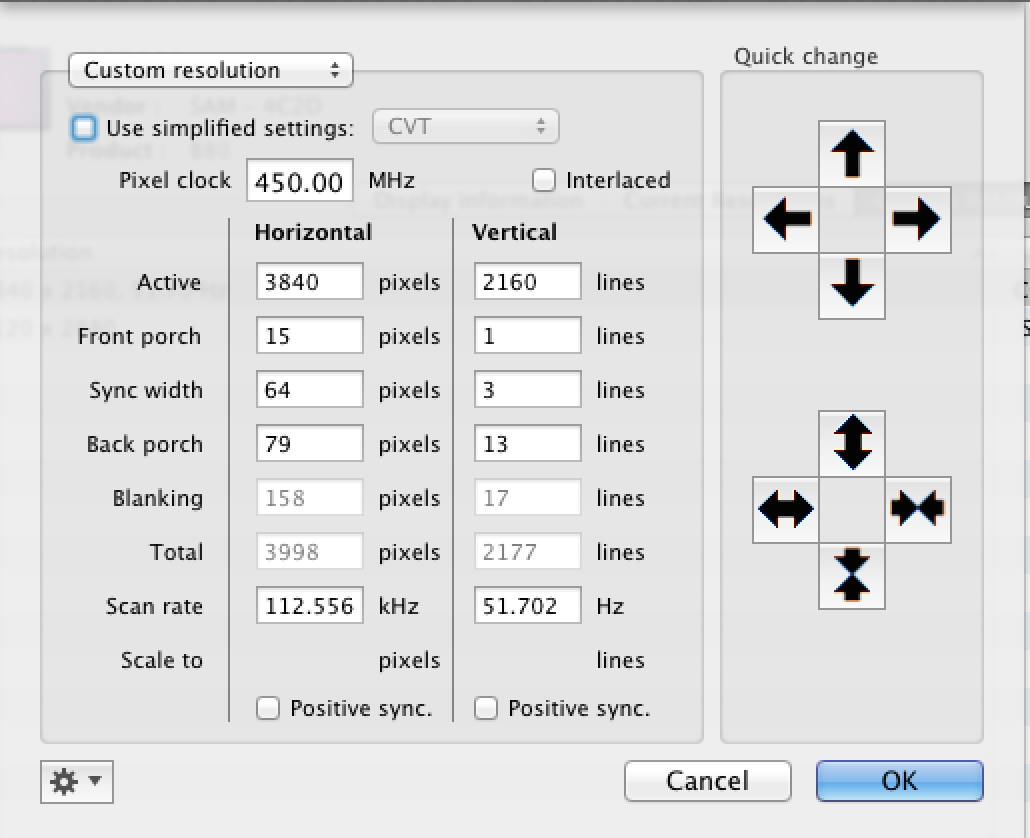Edit horizontal Back porch 79 field
The height and width of the screenshot is (838, 1030).
point(309,443)
